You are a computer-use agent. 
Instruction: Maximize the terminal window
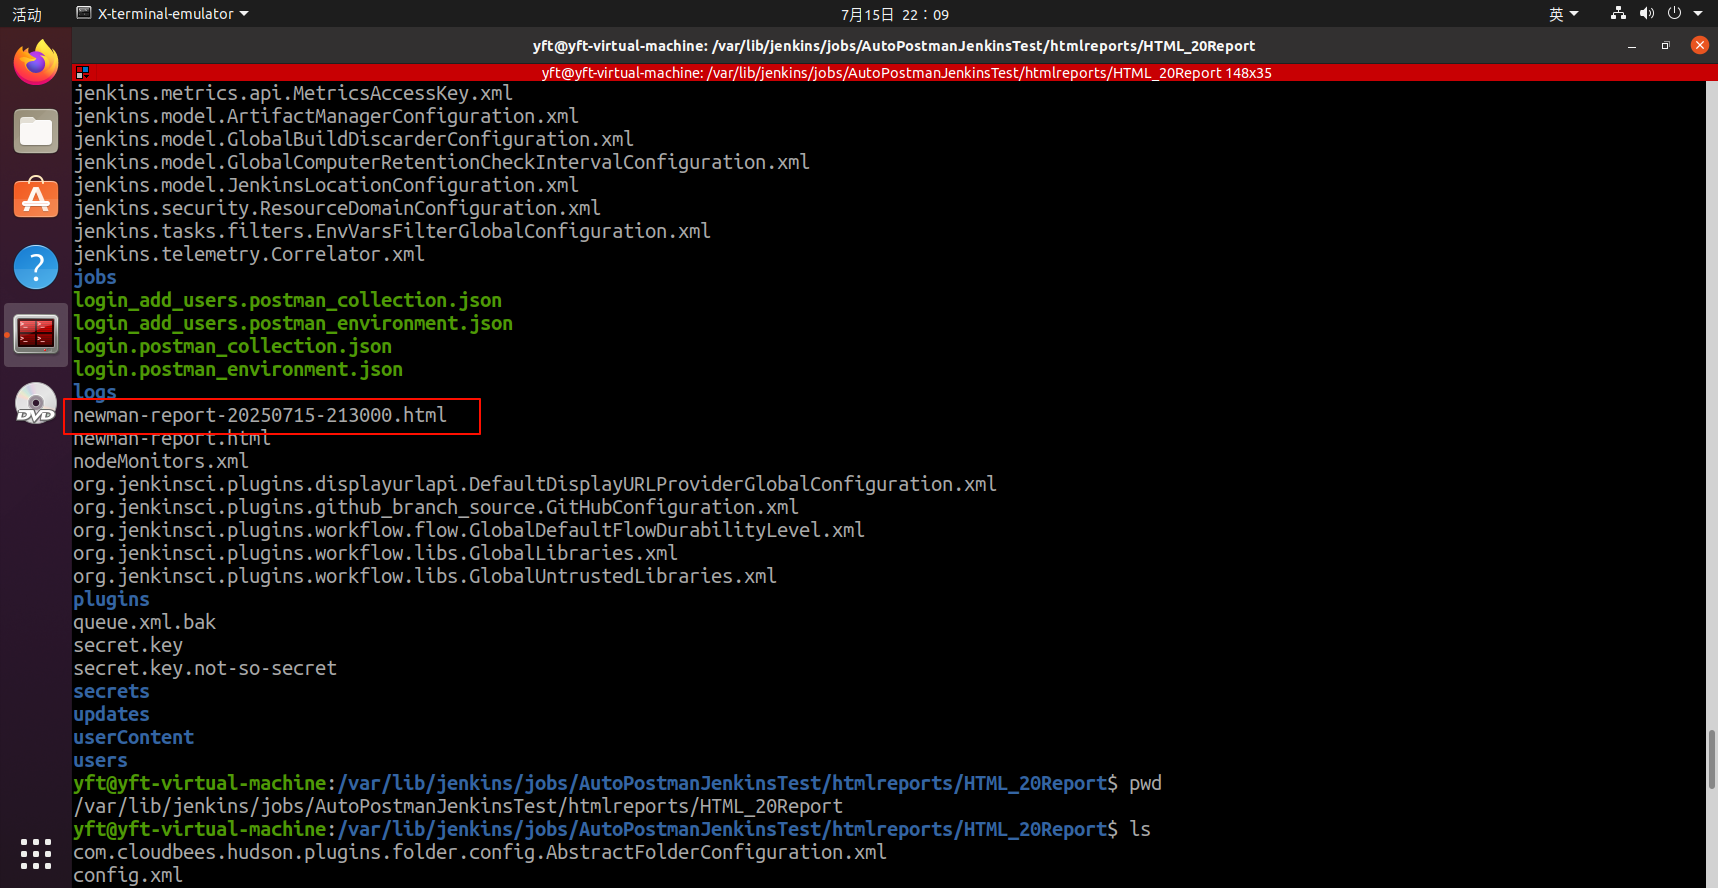pyautogui.click(x=1665, y=46)
